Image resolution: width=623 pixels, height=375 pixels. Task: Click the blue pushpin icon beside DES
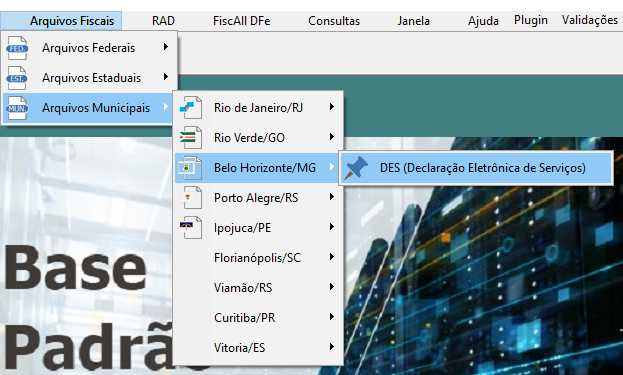[356, 168]
